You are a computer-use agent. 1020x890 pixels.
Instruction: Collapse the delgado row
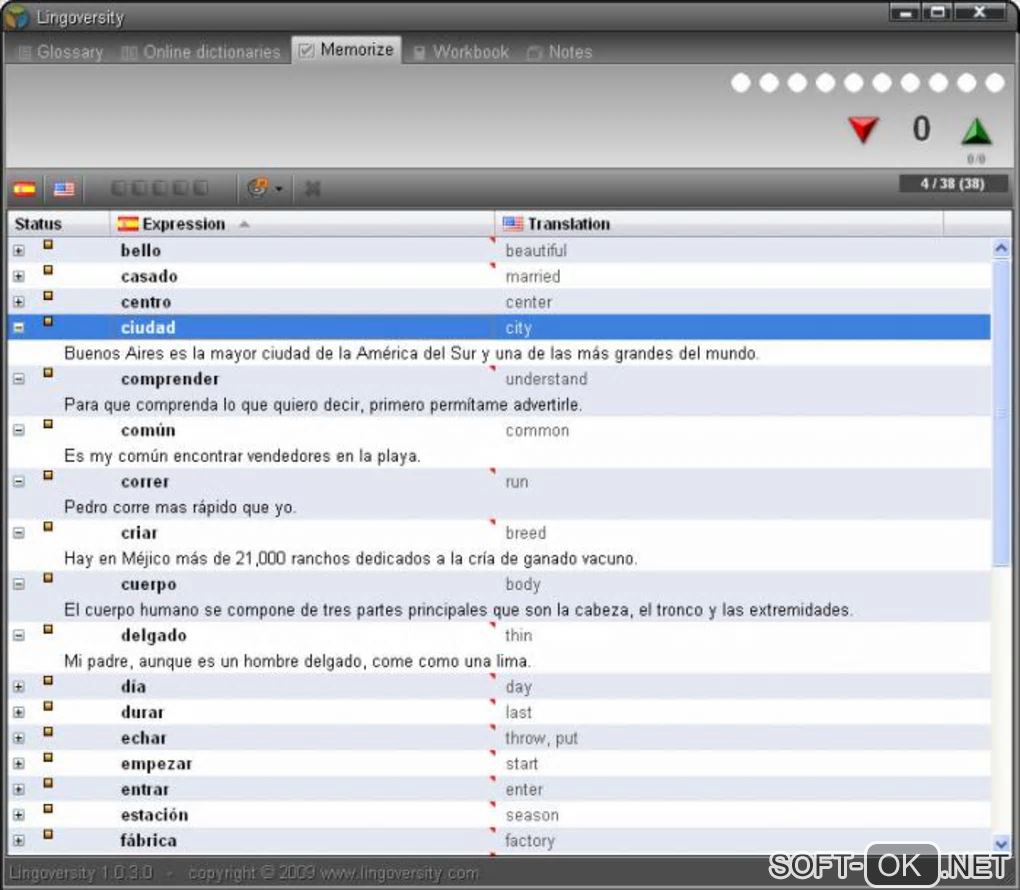[19, 635]
